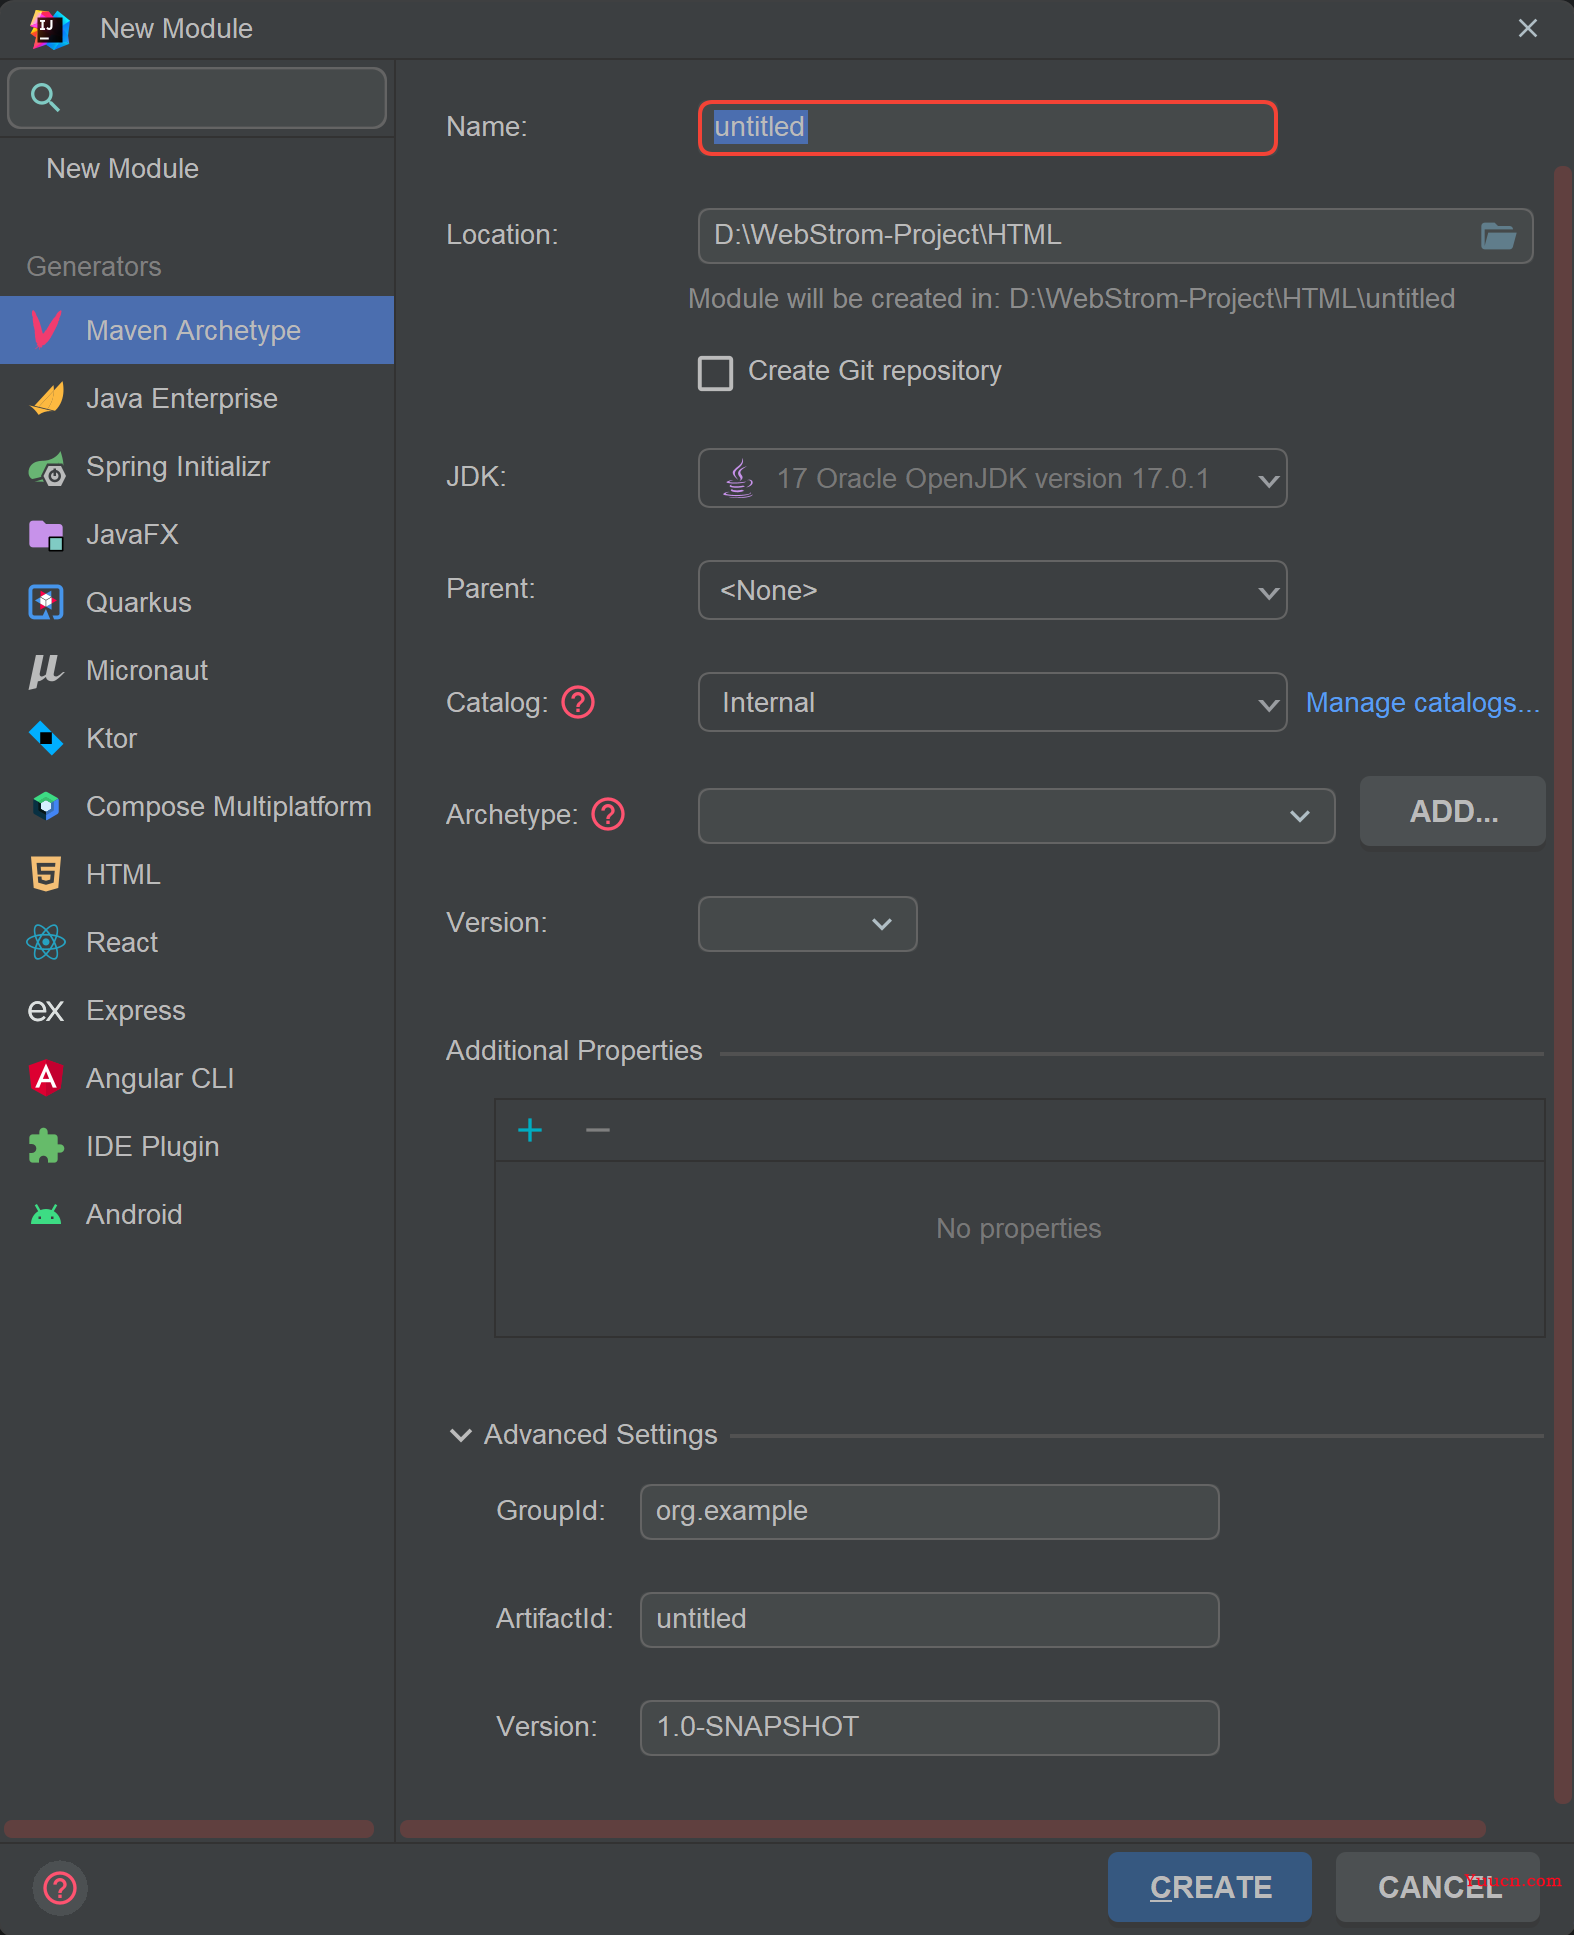Select Java Enterprise generator
1574x1935 pixels.
click(x=197, y=398)
